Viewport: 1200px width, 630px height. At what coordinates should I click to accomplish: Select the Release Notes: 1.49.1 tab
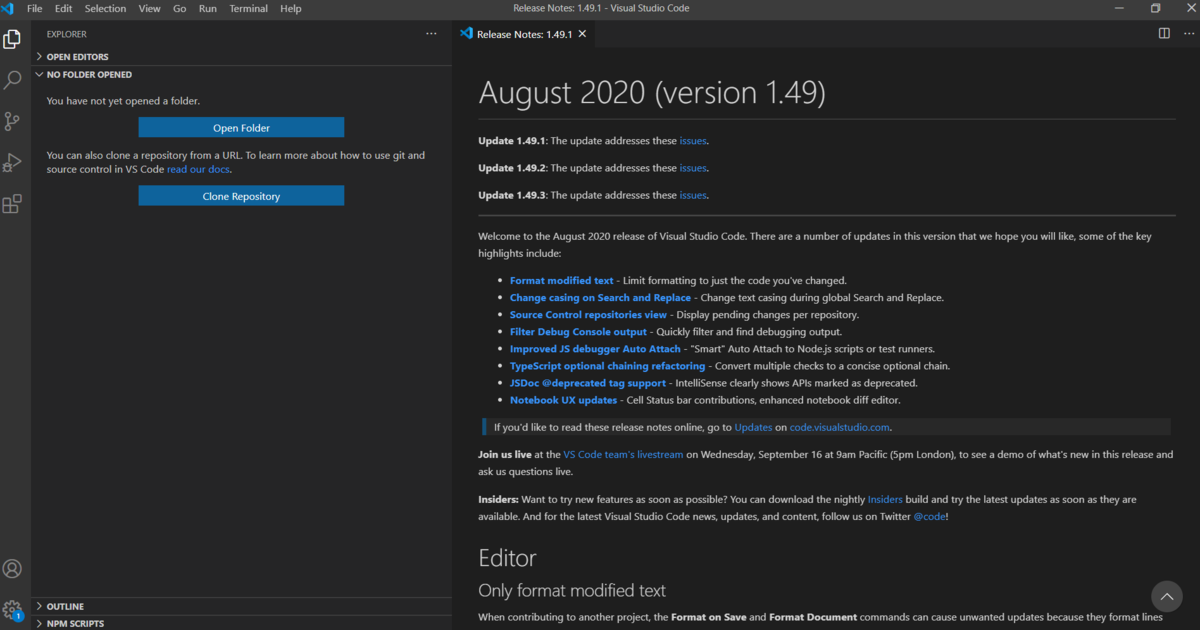click(524, 34)
